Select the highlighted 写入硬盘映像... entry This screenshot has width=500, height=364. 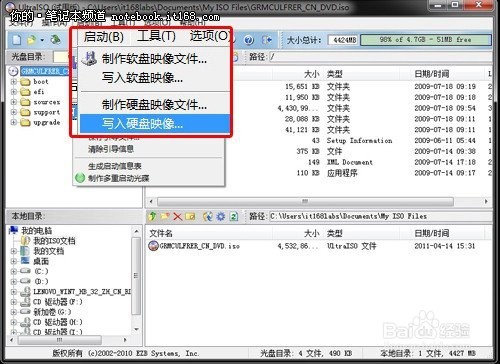(x=155, y=124)
